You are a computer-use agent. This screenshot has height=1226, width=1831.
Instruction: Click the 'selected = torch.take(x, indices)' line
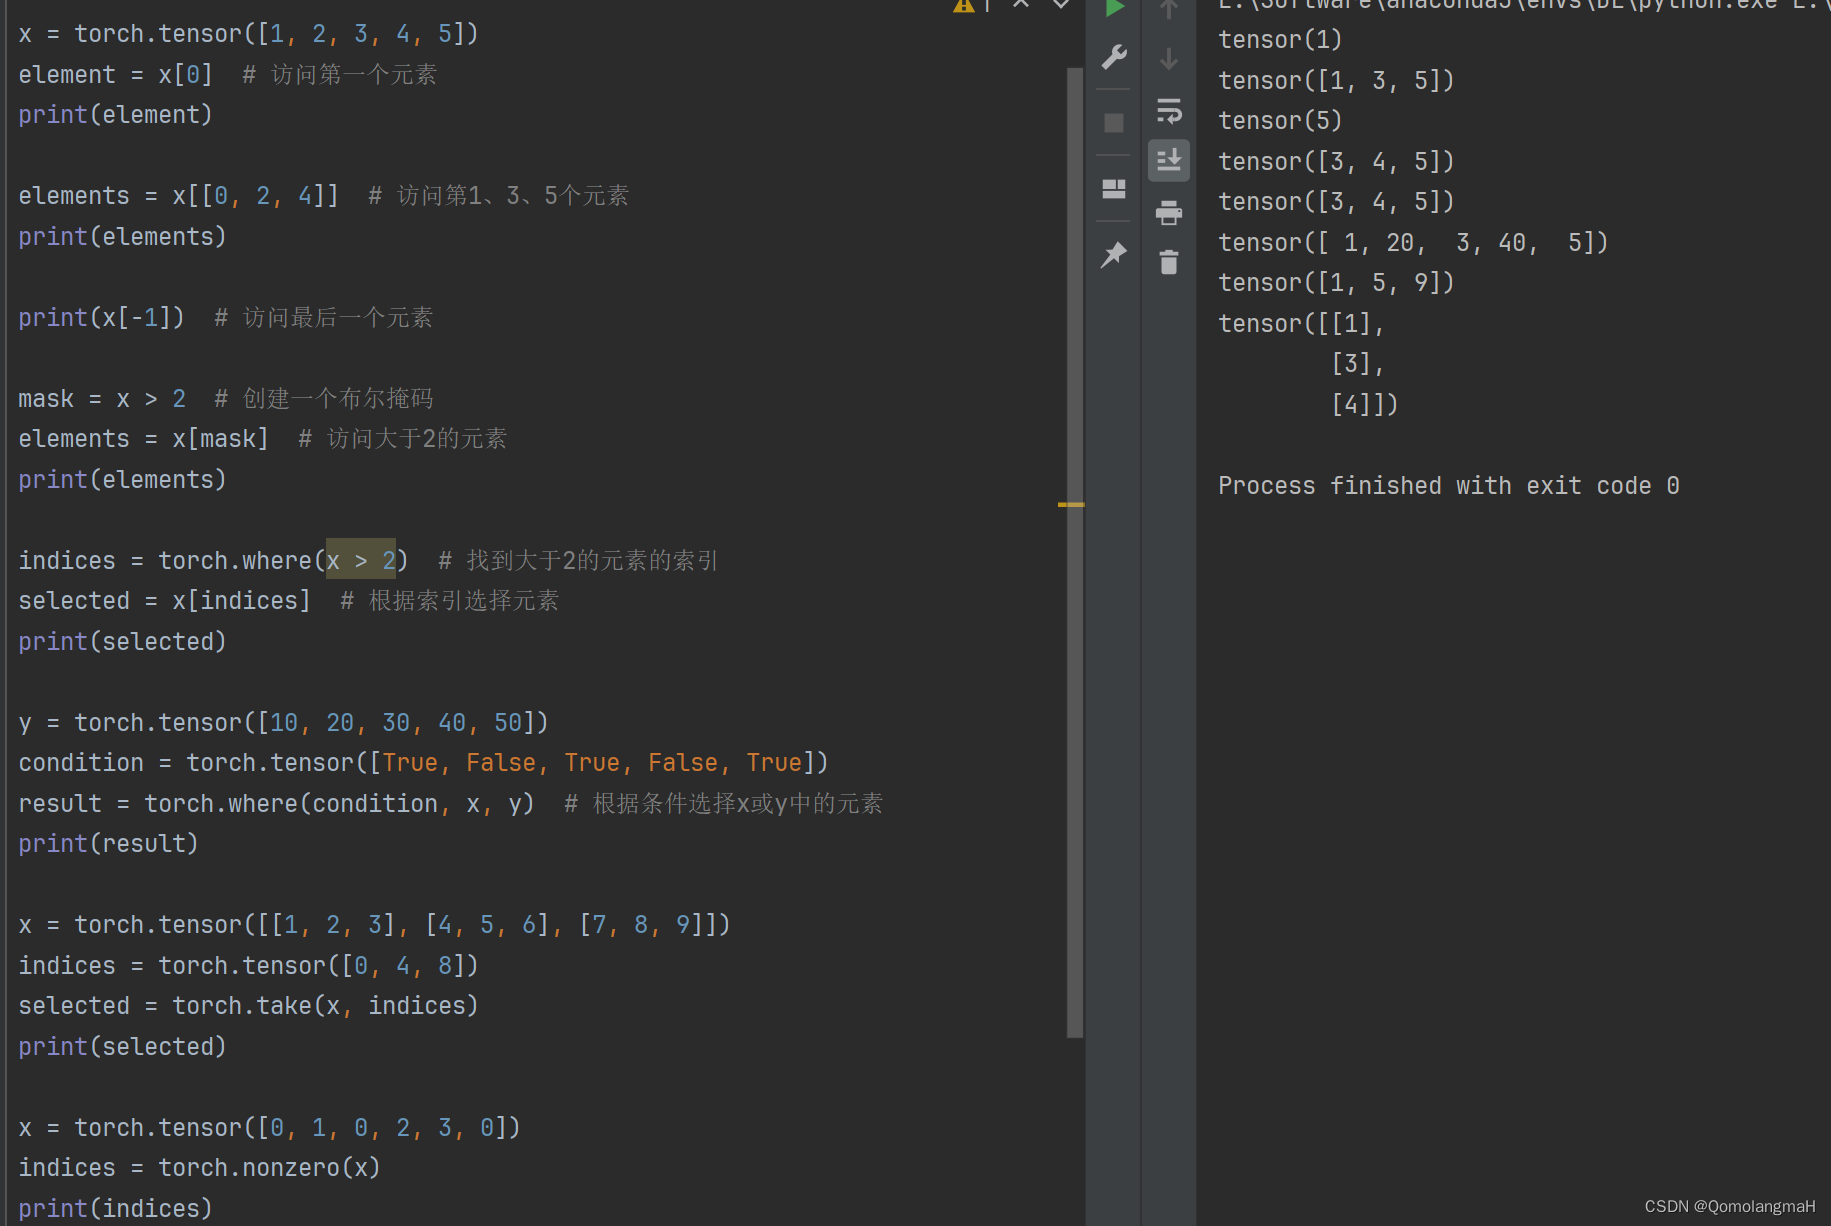pyautogui.click(x=248, y=1006)
